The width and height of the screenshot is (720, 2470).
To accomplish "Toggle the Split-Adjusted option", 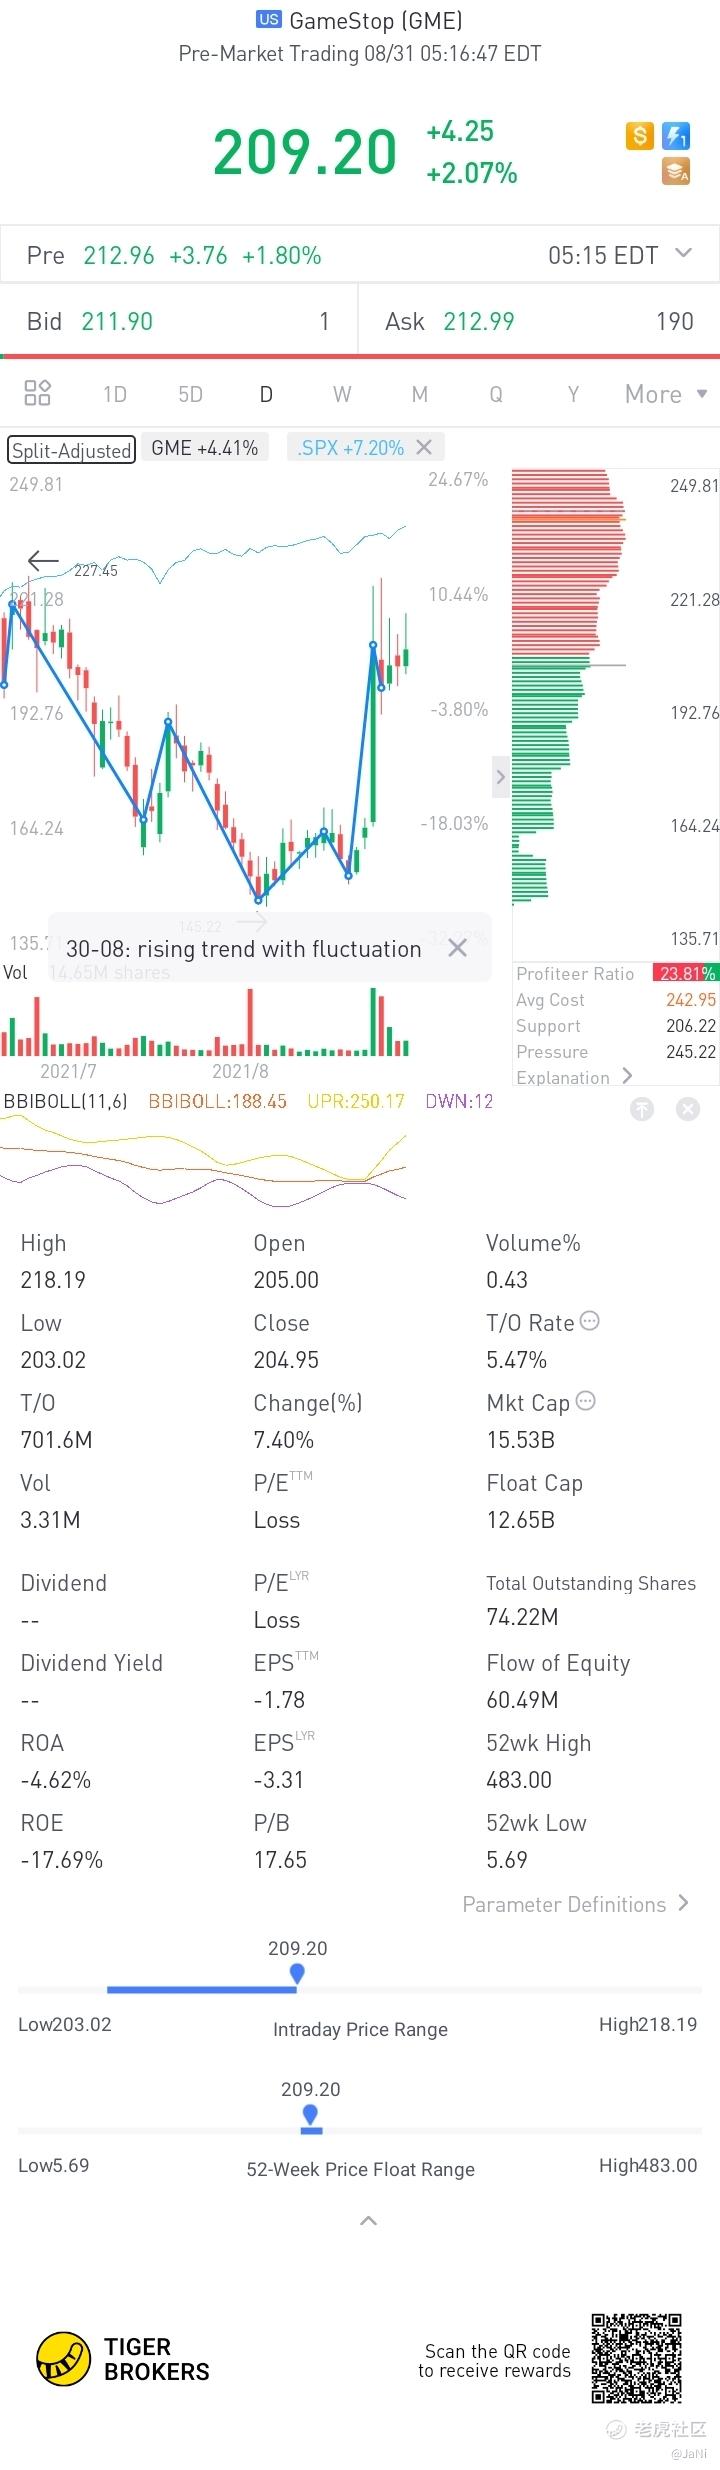I will coord(71,450).
